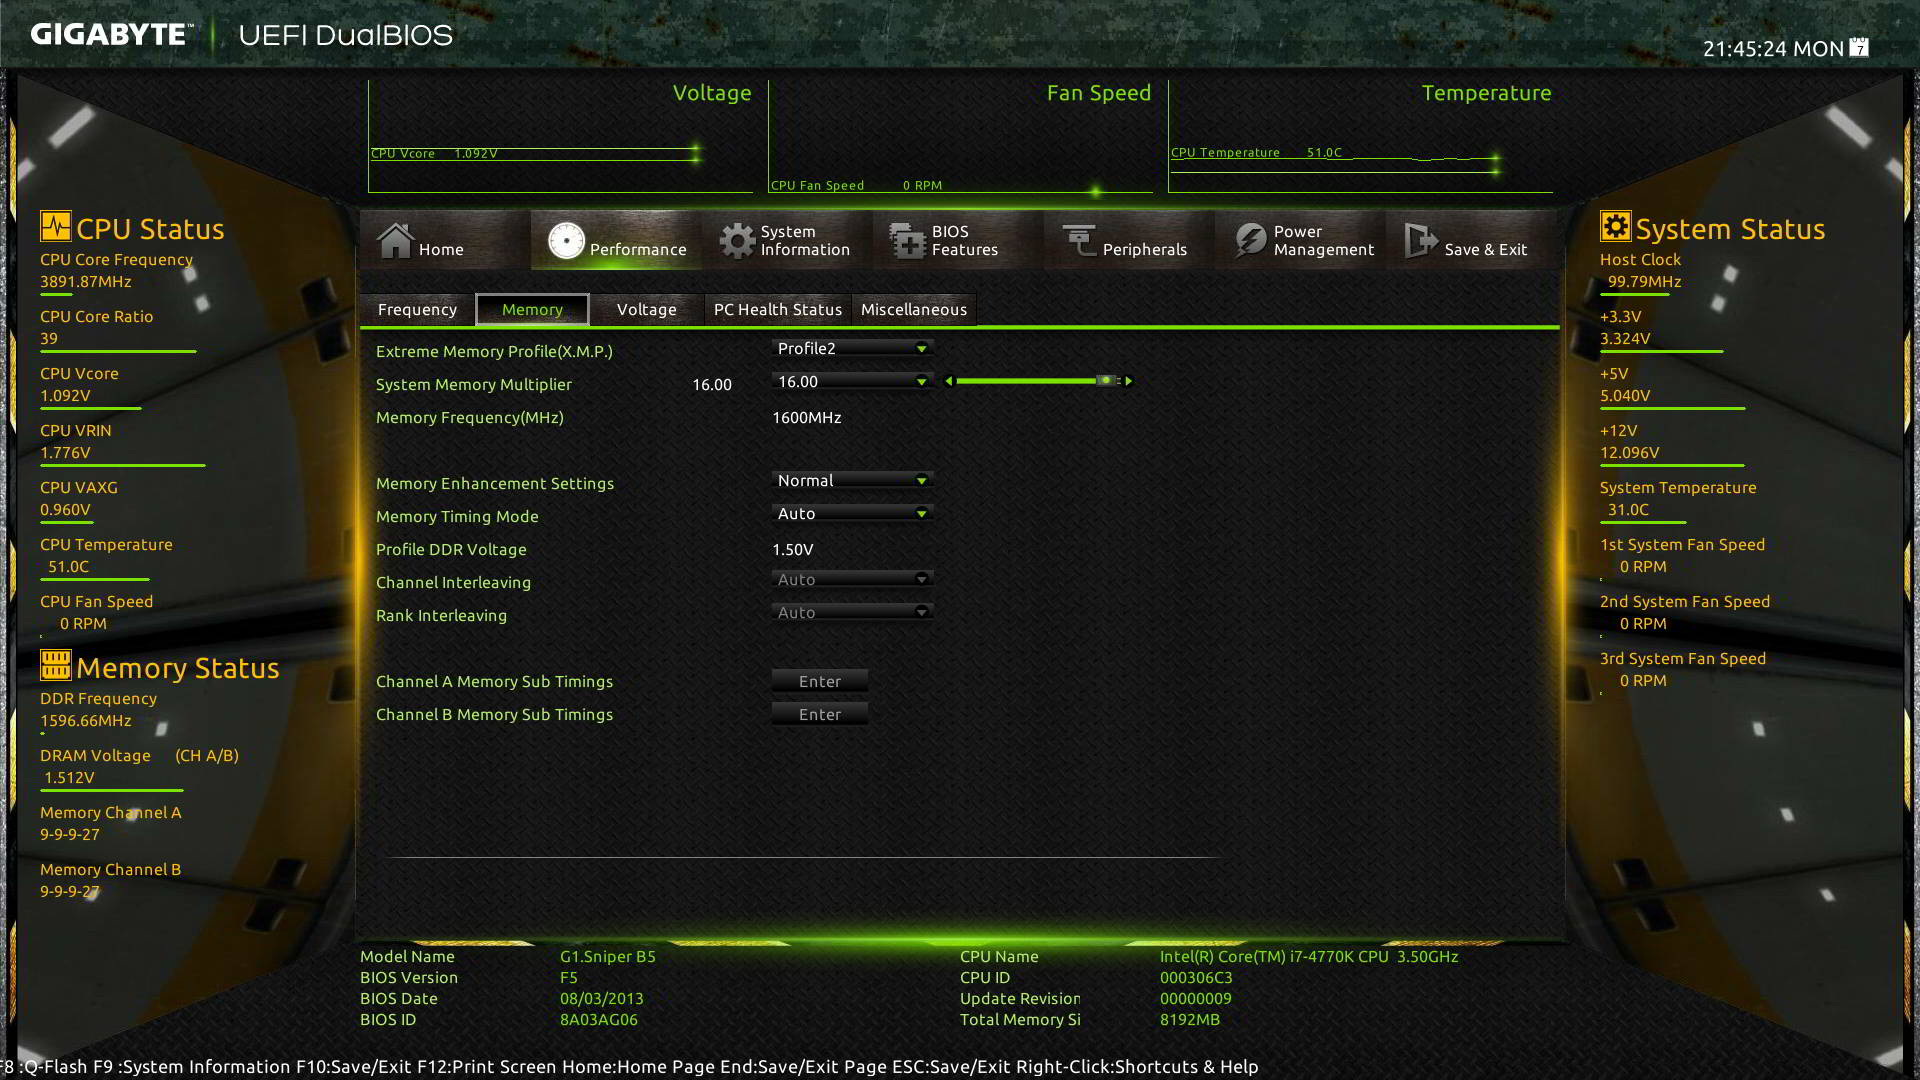Open the Rank Interleaving dropdown

pyautogui.click(x=852, y=612)
